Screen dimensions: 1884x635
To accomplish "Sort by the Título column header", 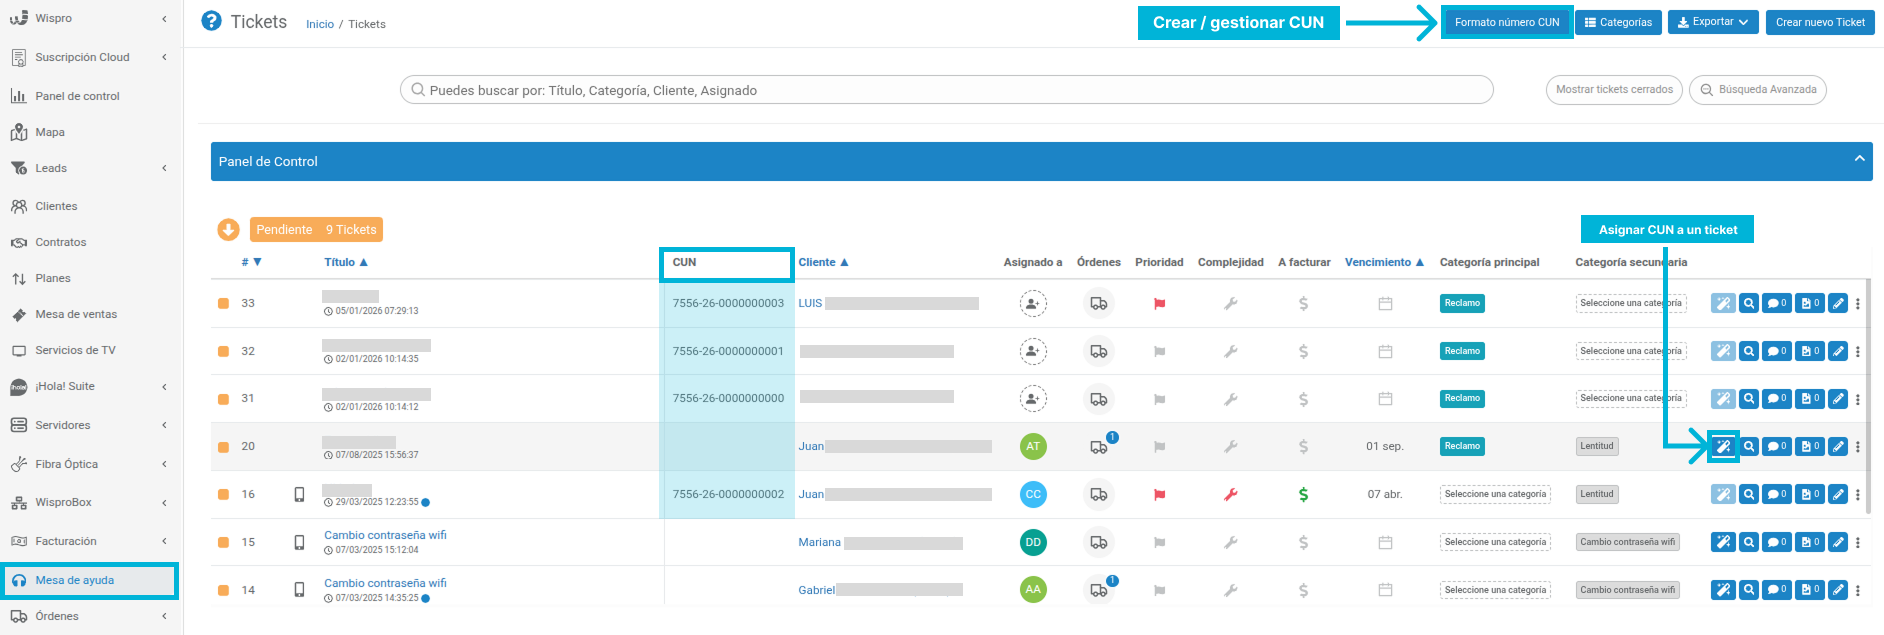I will point(346,262).
